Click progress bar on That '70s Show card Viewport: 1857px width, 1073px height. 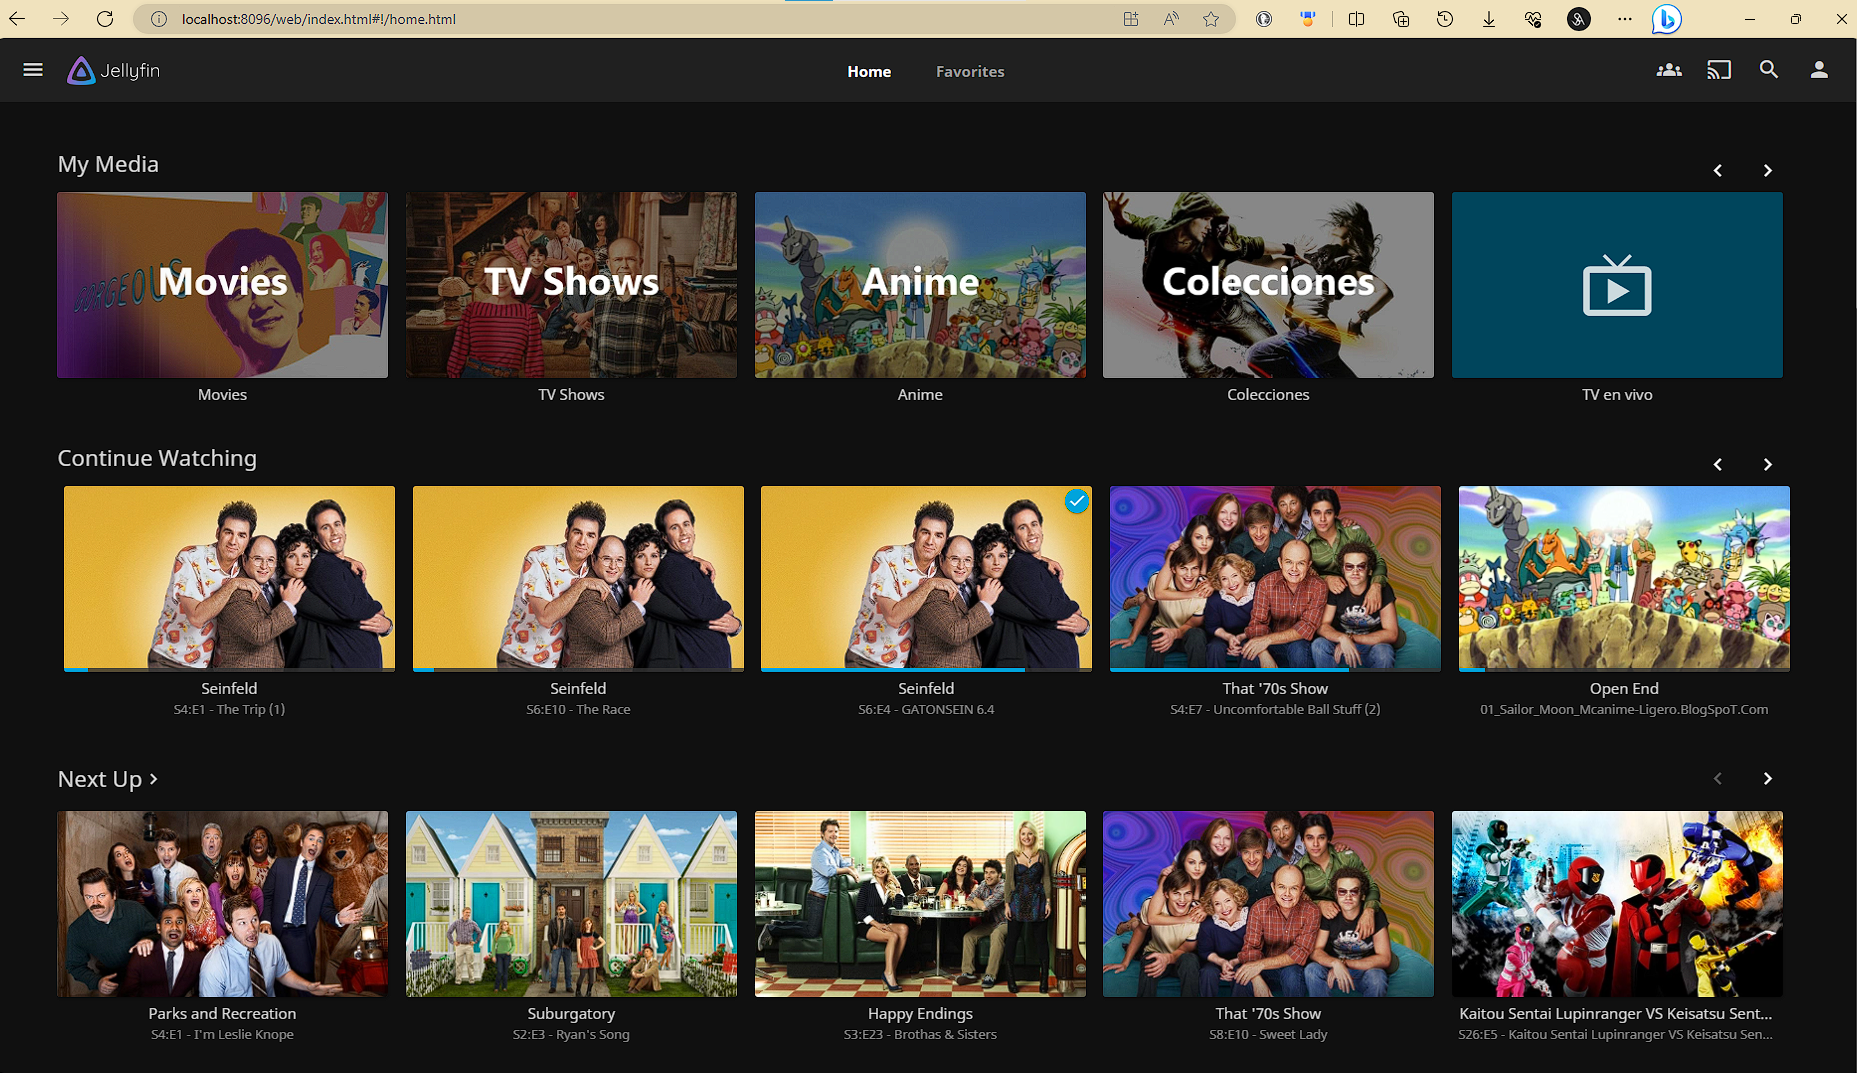[x=1274, y=669]
